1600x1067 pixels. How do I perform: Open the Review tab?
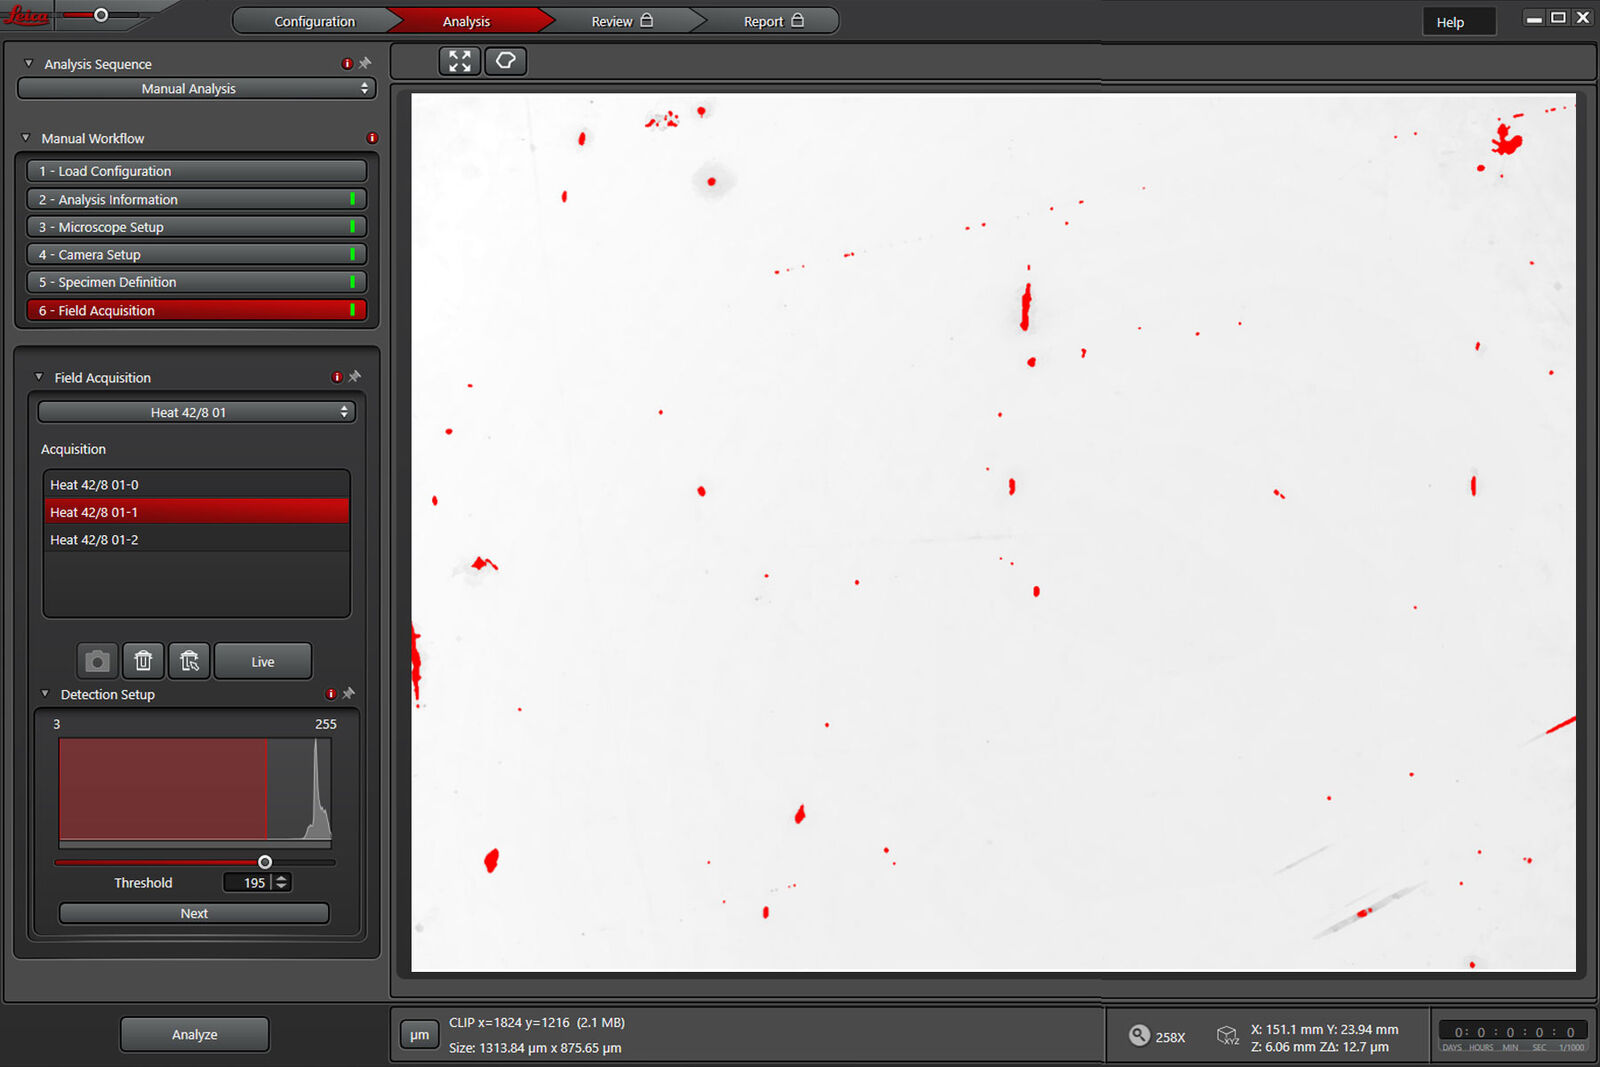point(620,21)
